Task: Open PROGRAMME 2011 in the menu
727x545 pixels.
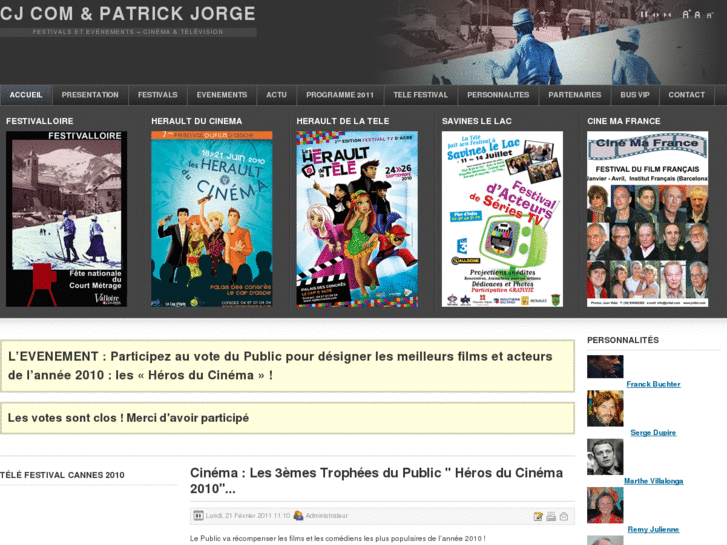Action: coord(340,95)
